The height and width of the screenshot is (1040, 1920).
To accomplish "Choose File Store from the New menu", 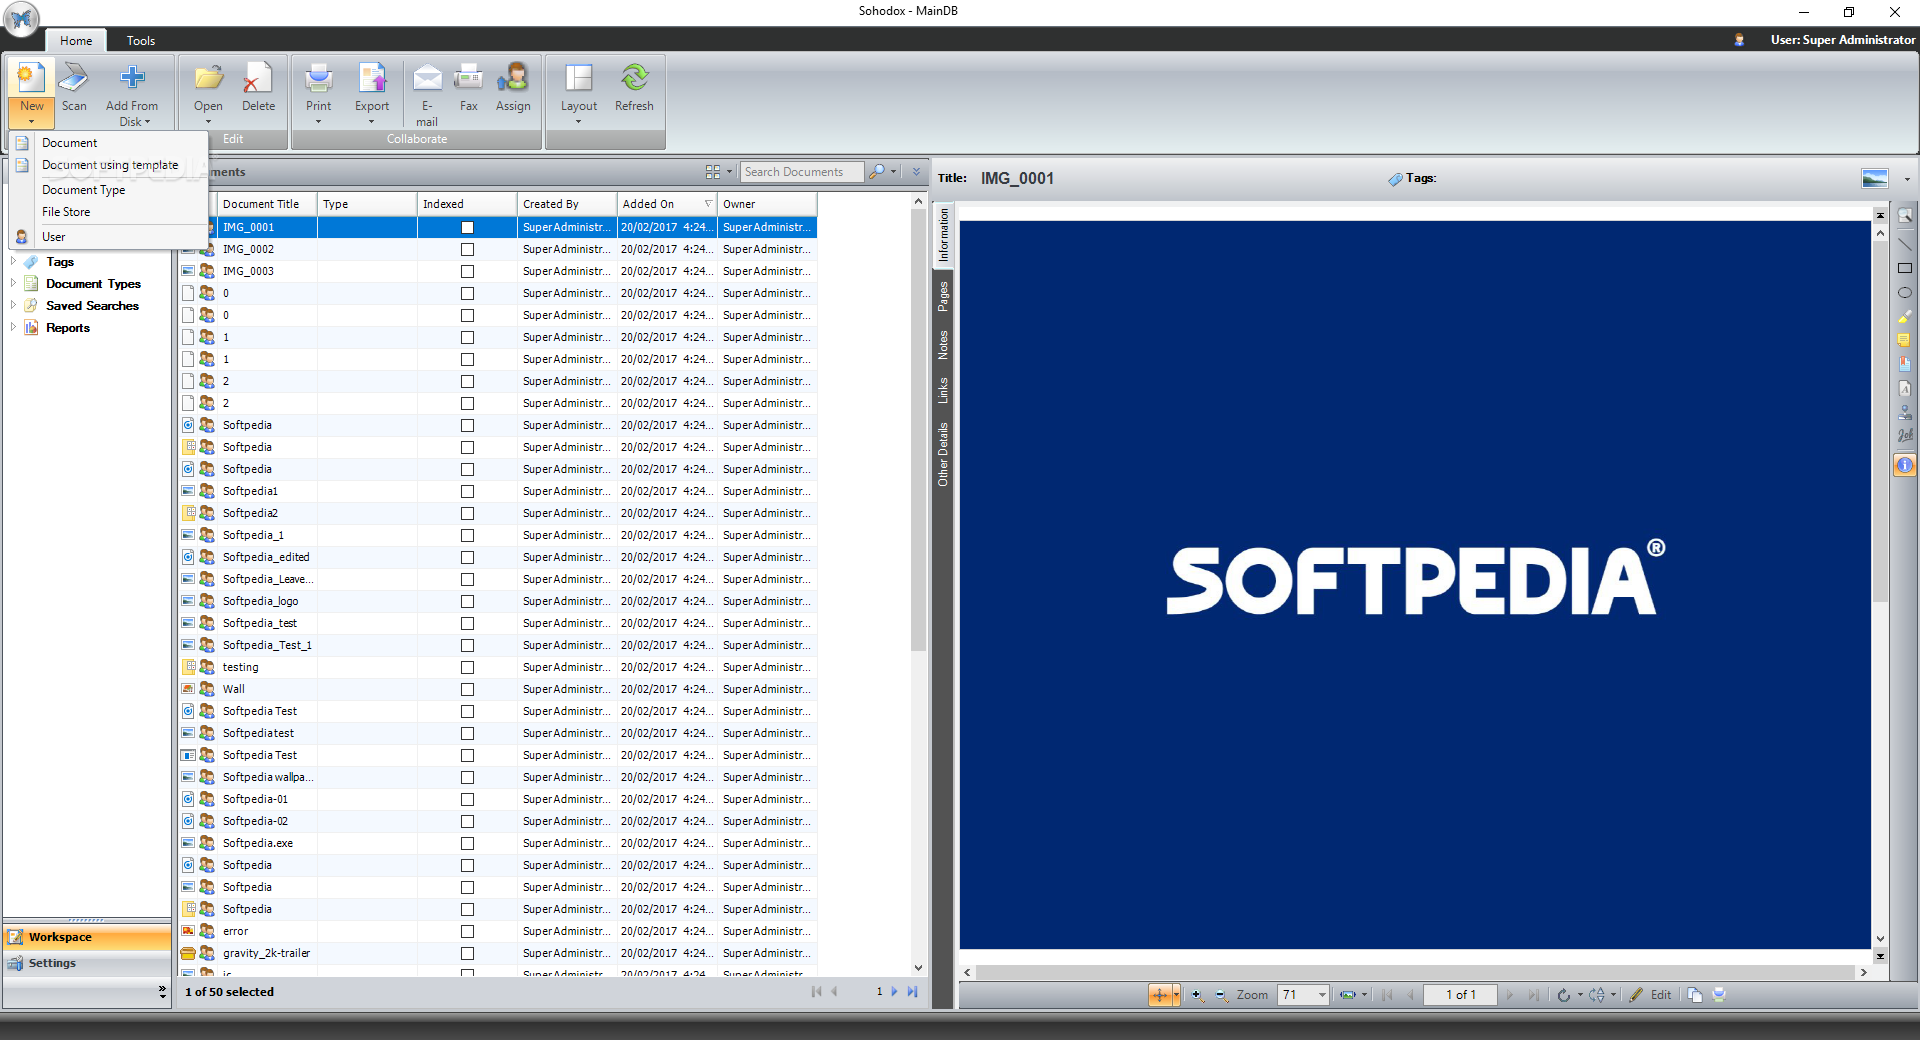I will (x=66, y=212).
